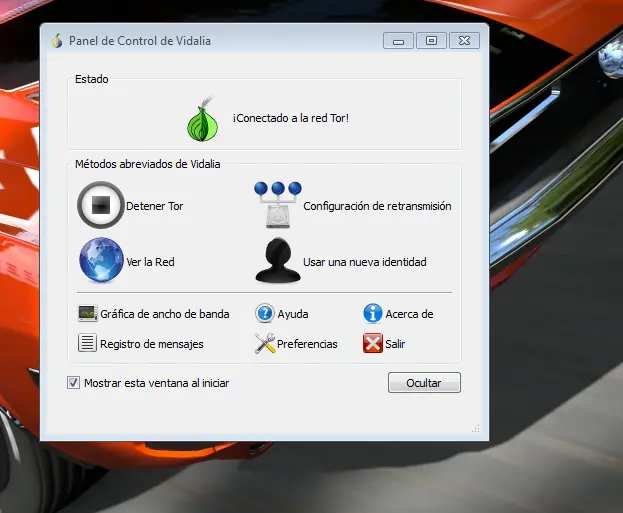The width and height of the screenshot is (623, 513).
Task: Click the Detener Tor label
Action: pos(155,206)
